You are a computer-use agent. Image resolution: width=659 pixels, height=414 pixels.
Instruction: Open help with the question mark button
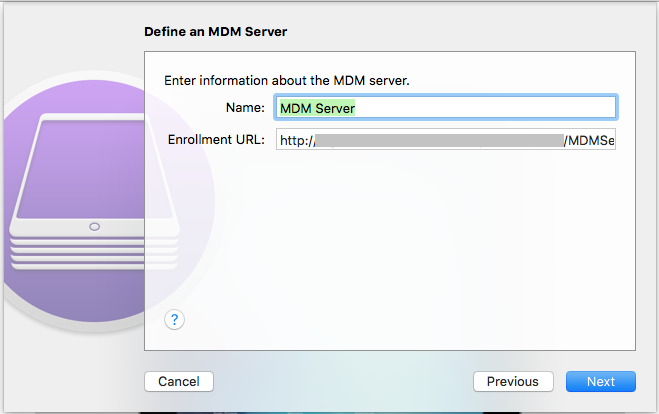pyautogui.click(x=174, y=320)
